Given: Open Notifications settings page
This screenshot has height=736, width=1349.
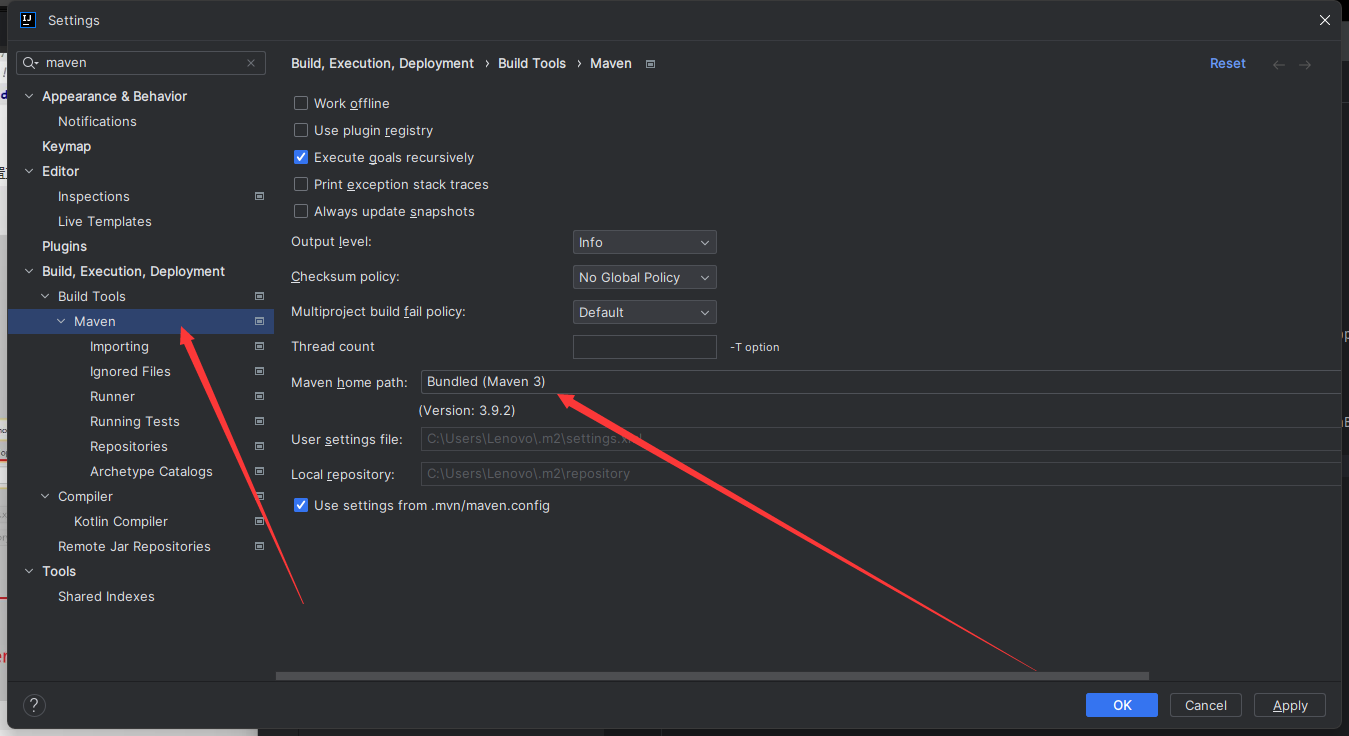Looking at the screenshot, I should [x=97, y=121].
